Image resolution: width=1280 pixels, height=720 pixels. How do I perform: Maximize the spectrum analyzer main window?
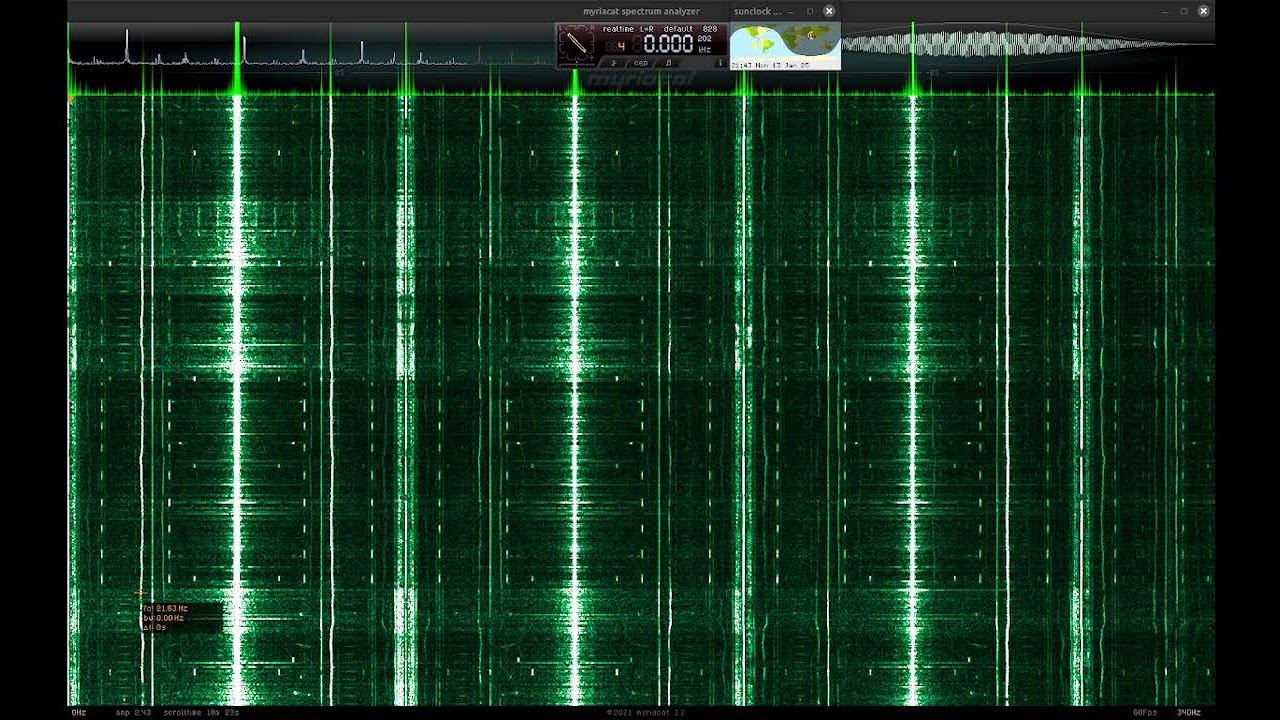pyautogui.click(x=1184, y=11)
